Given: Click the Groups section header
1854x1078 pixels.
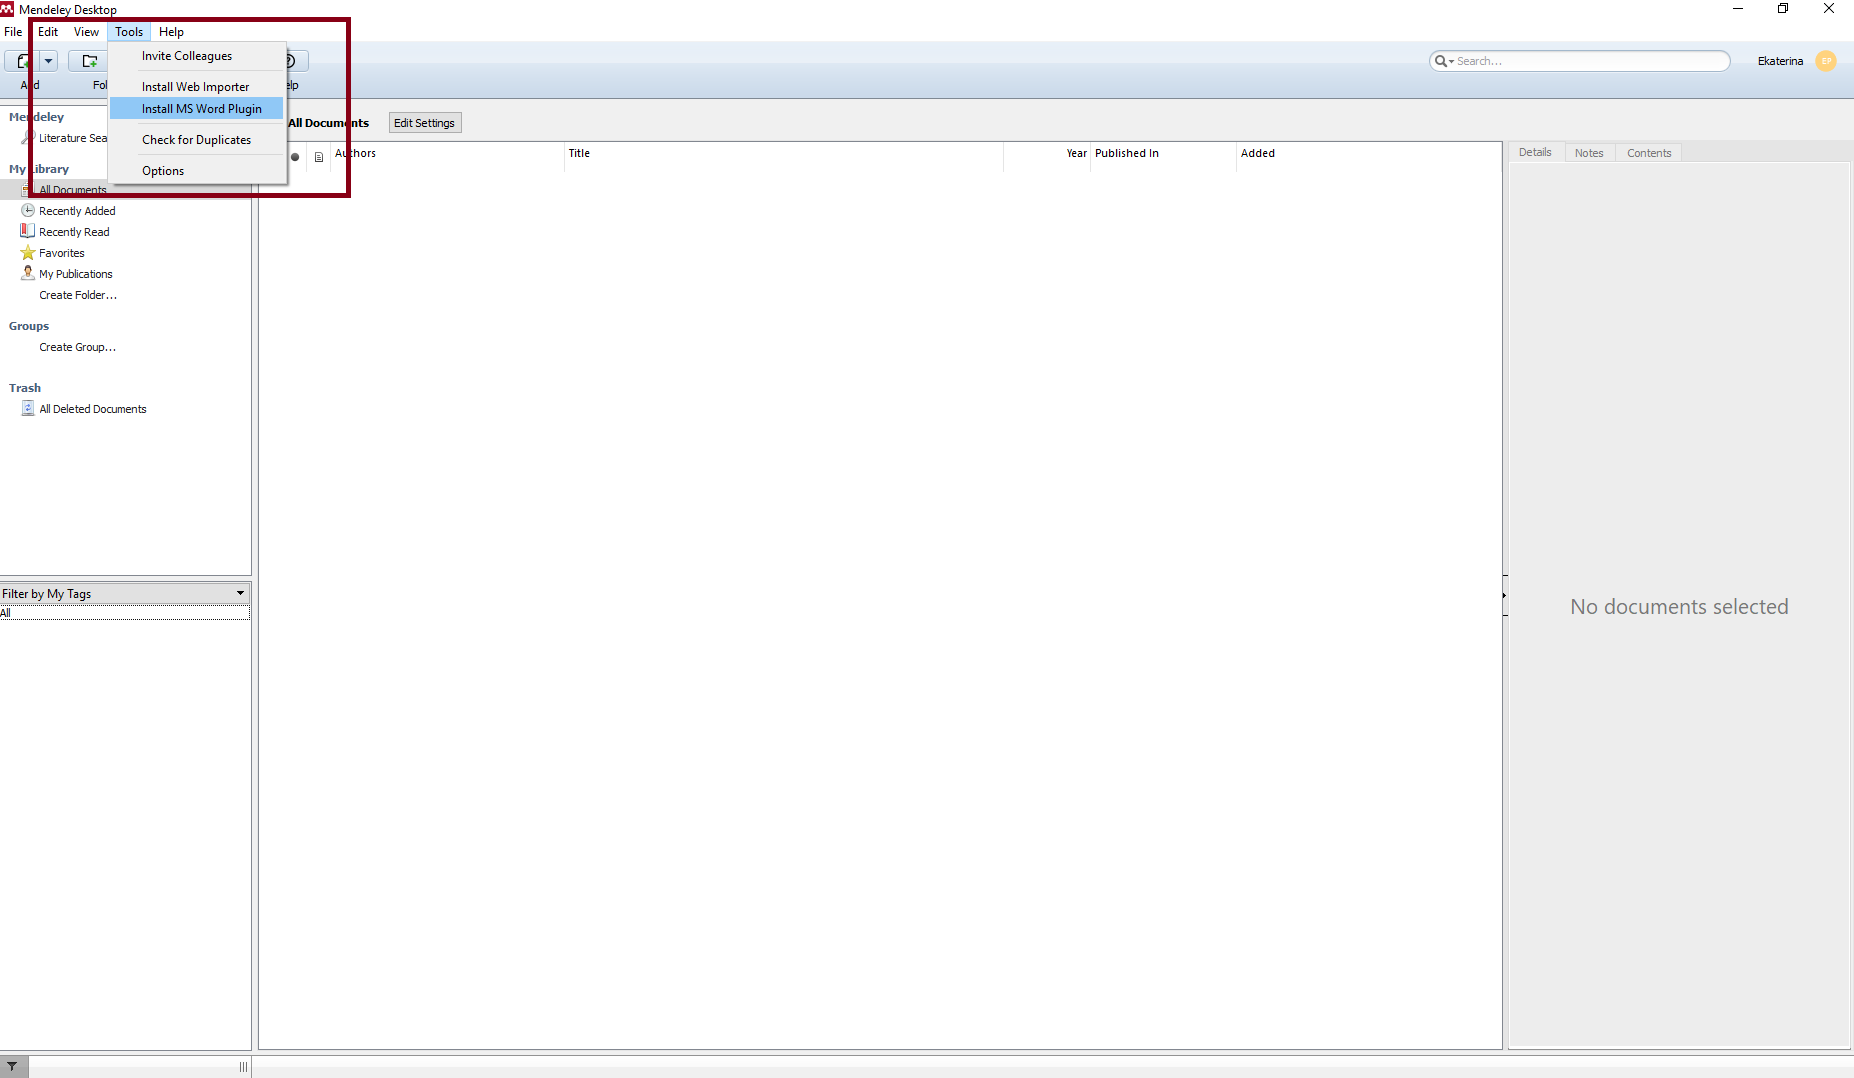Looking at the screenshot, I should coord(29,326).
